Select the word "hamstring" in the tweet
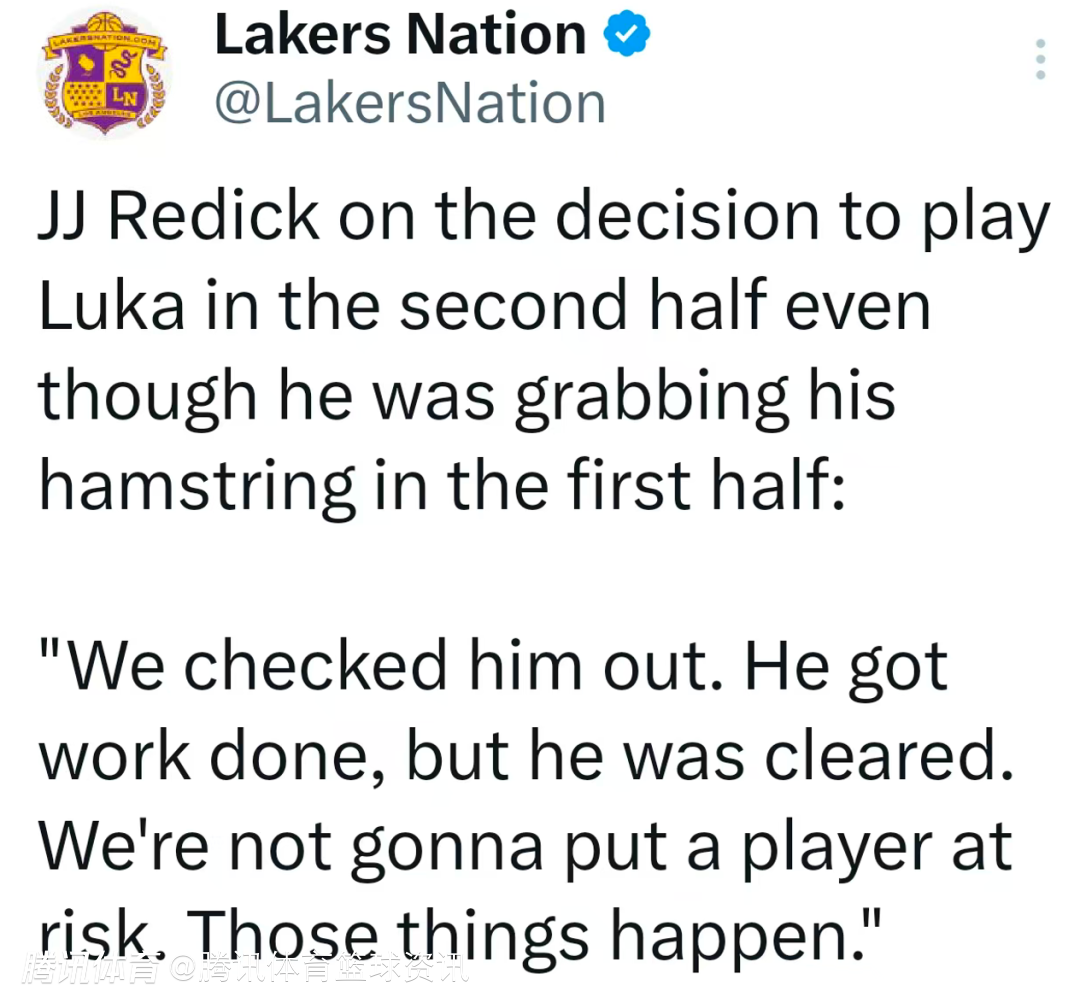 [197, 486]
